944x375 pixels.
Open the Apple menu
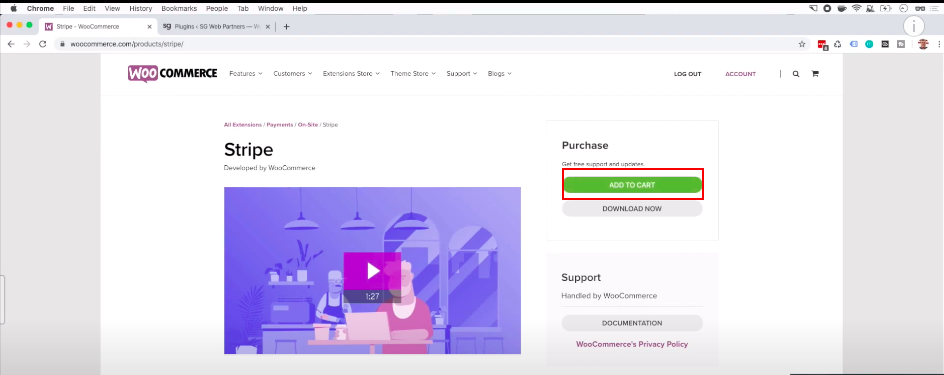coord(13,8)
